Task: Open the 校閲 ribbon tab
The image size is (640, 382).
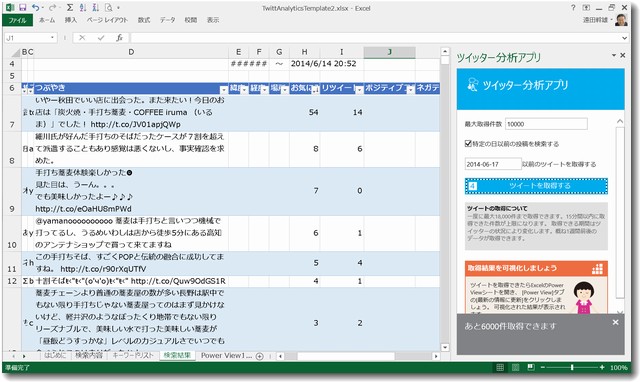Action: tap(191, 20)
